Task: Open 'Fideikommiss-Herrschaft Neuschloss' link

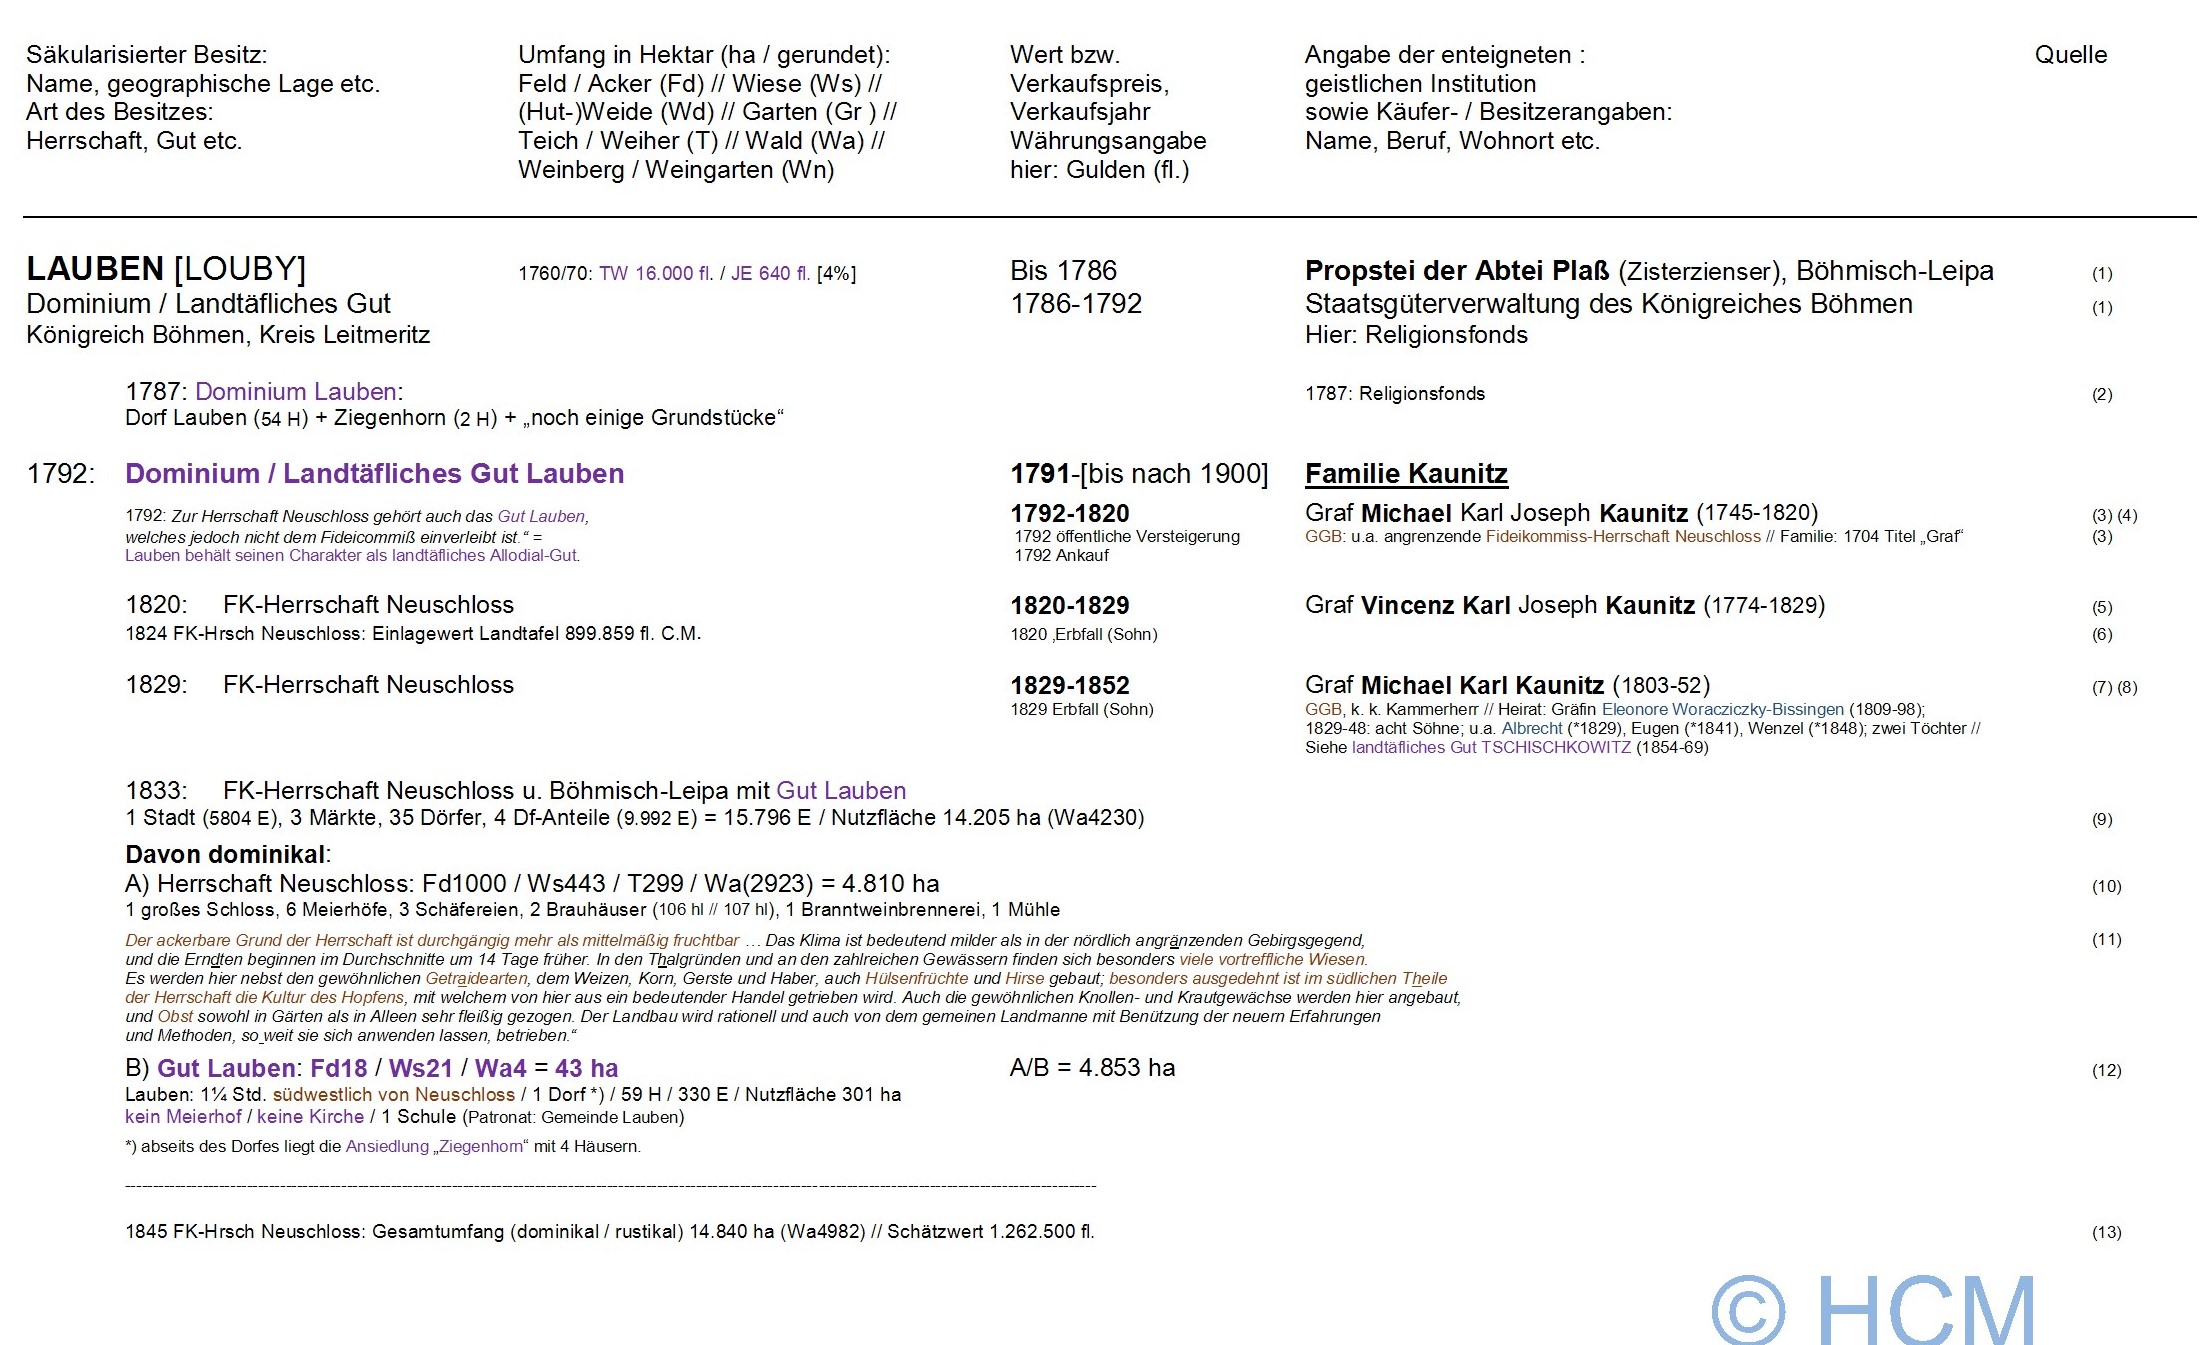Action: coord(1622,537)
